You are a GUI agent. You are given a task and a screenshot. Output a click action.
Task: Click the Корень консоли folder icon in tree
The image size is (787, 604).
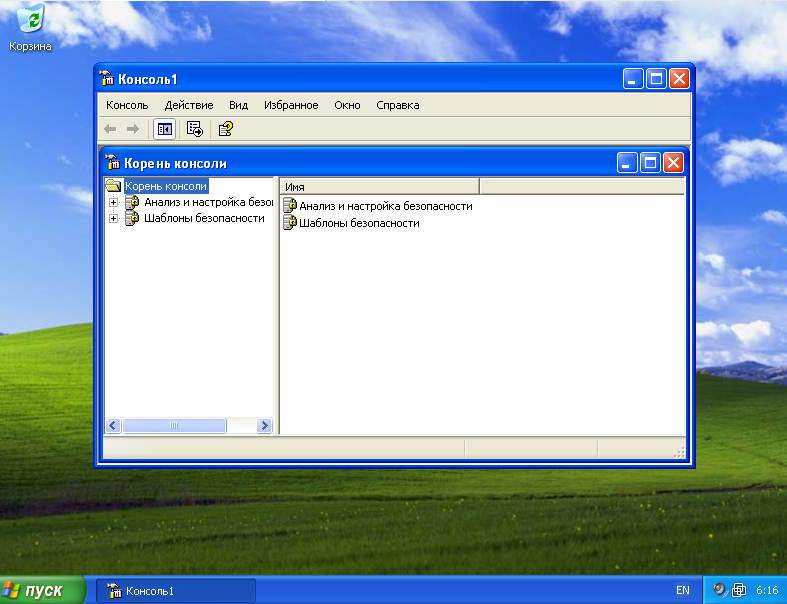[113, 186]
